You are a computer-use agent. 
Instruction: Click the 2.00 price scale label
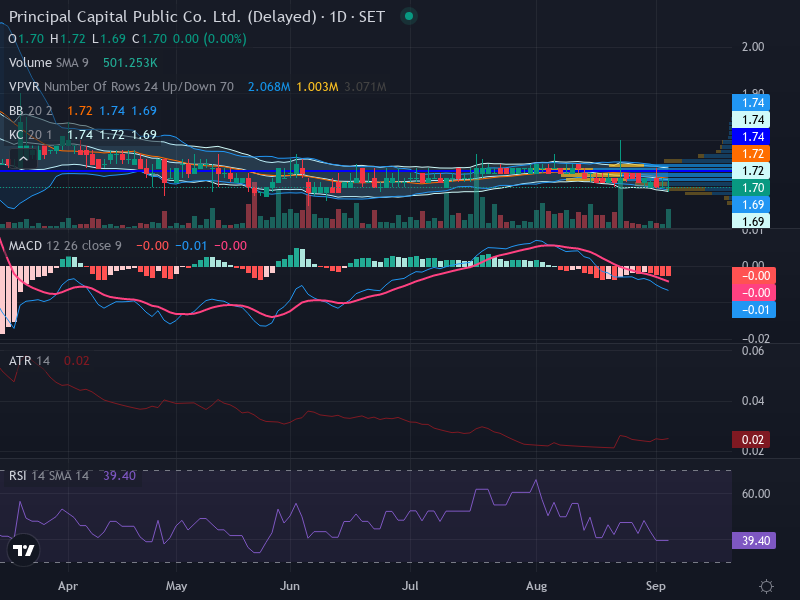(753, 47)
